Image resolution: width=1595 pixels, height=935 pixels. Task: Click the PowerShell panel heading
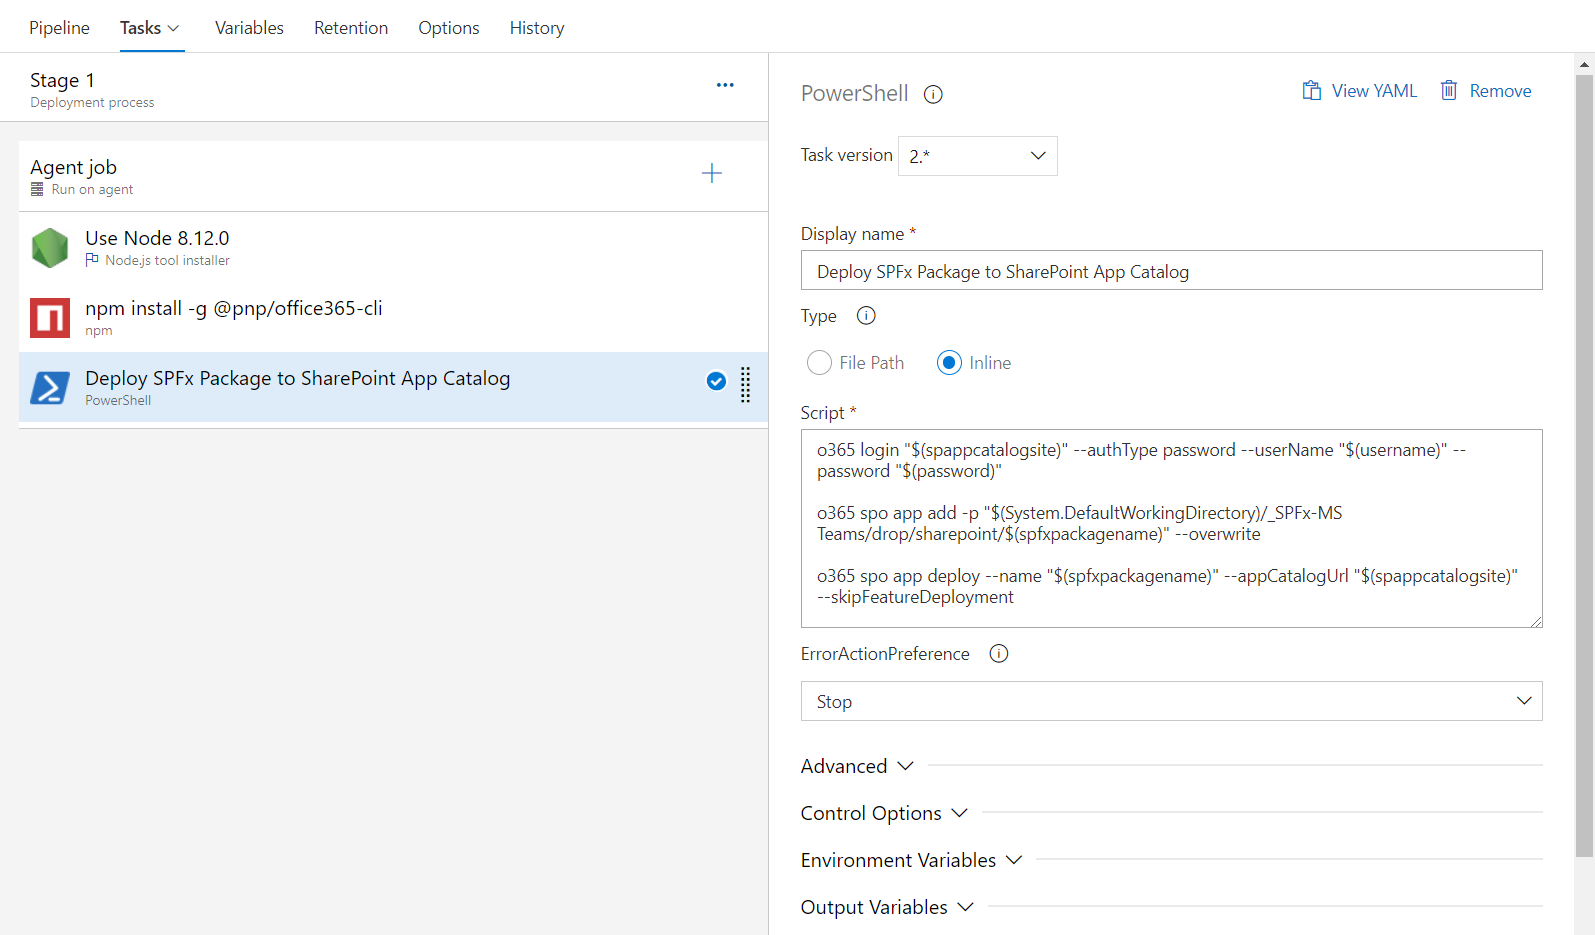[854, 93]
